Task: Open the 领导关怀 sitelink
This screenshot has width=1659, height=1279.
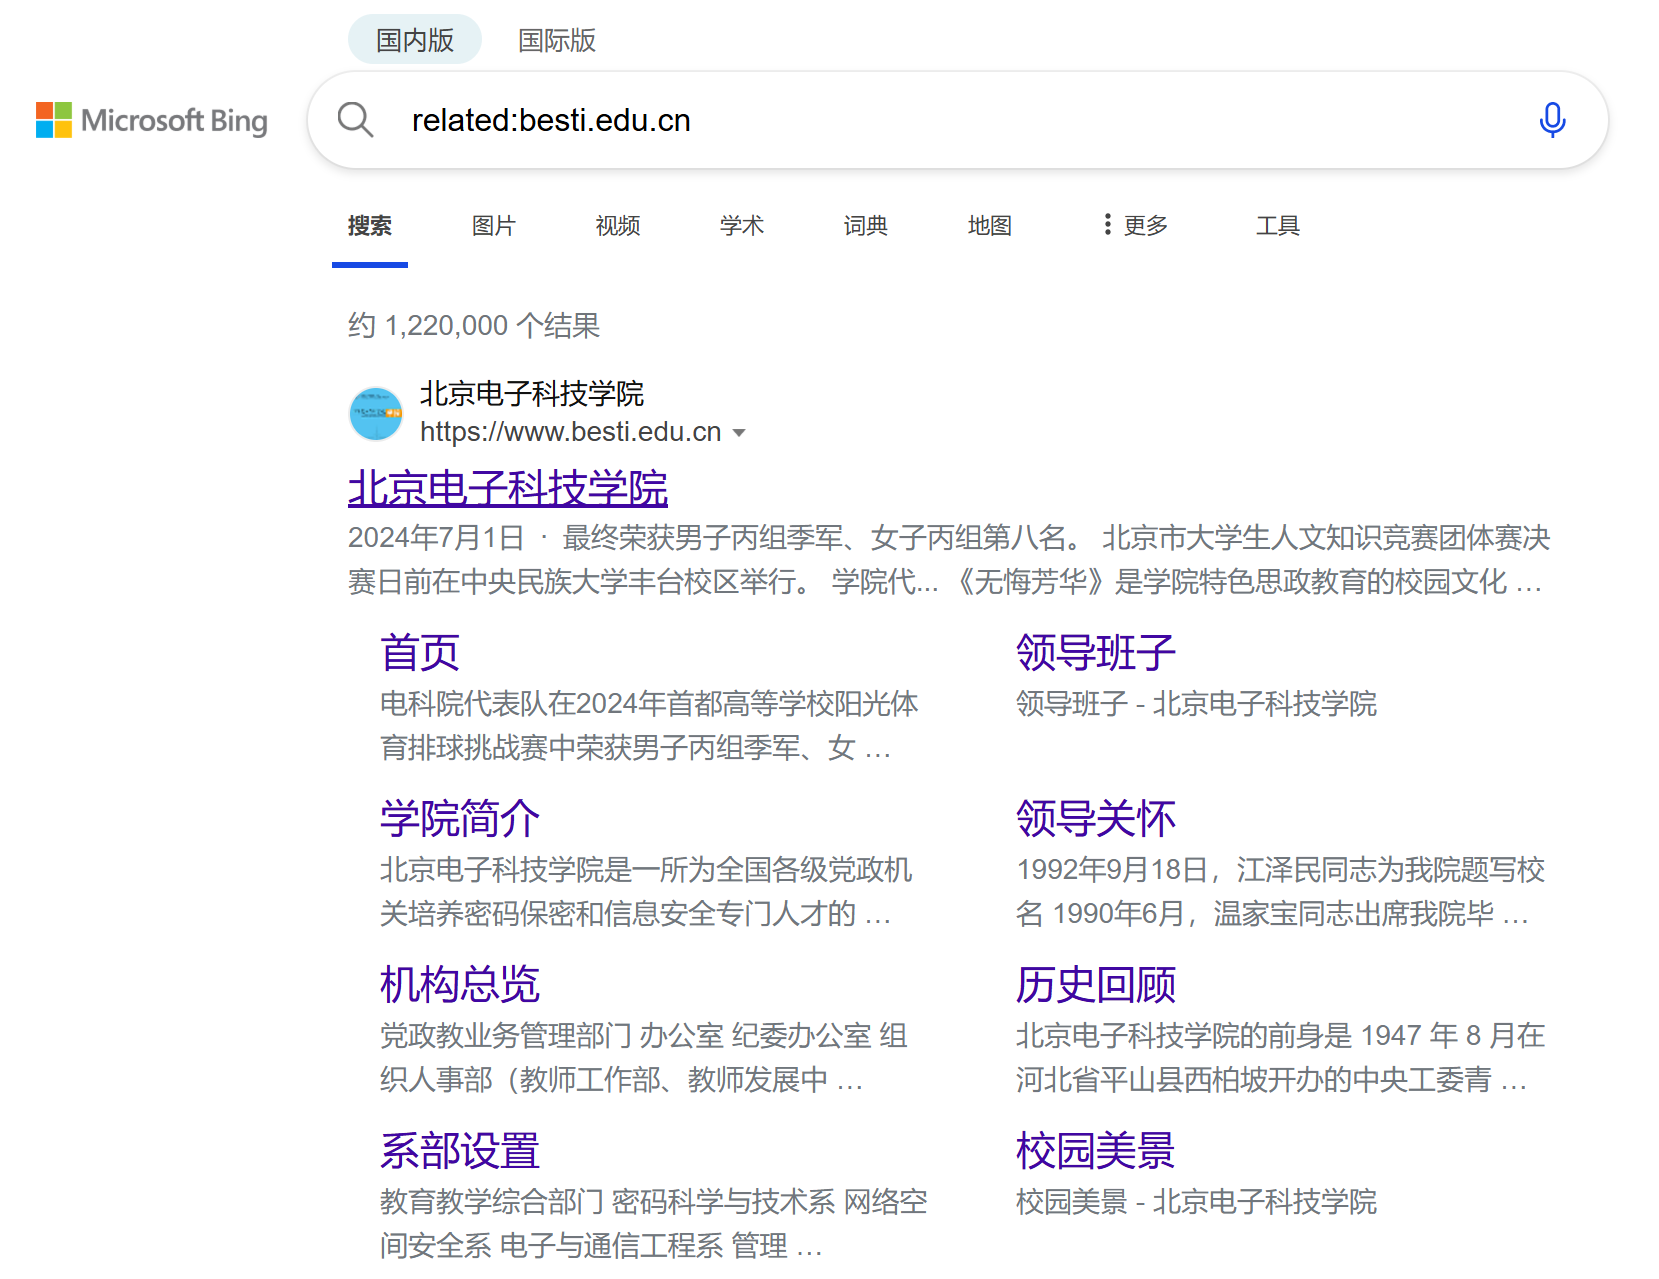Action: 1096,819
